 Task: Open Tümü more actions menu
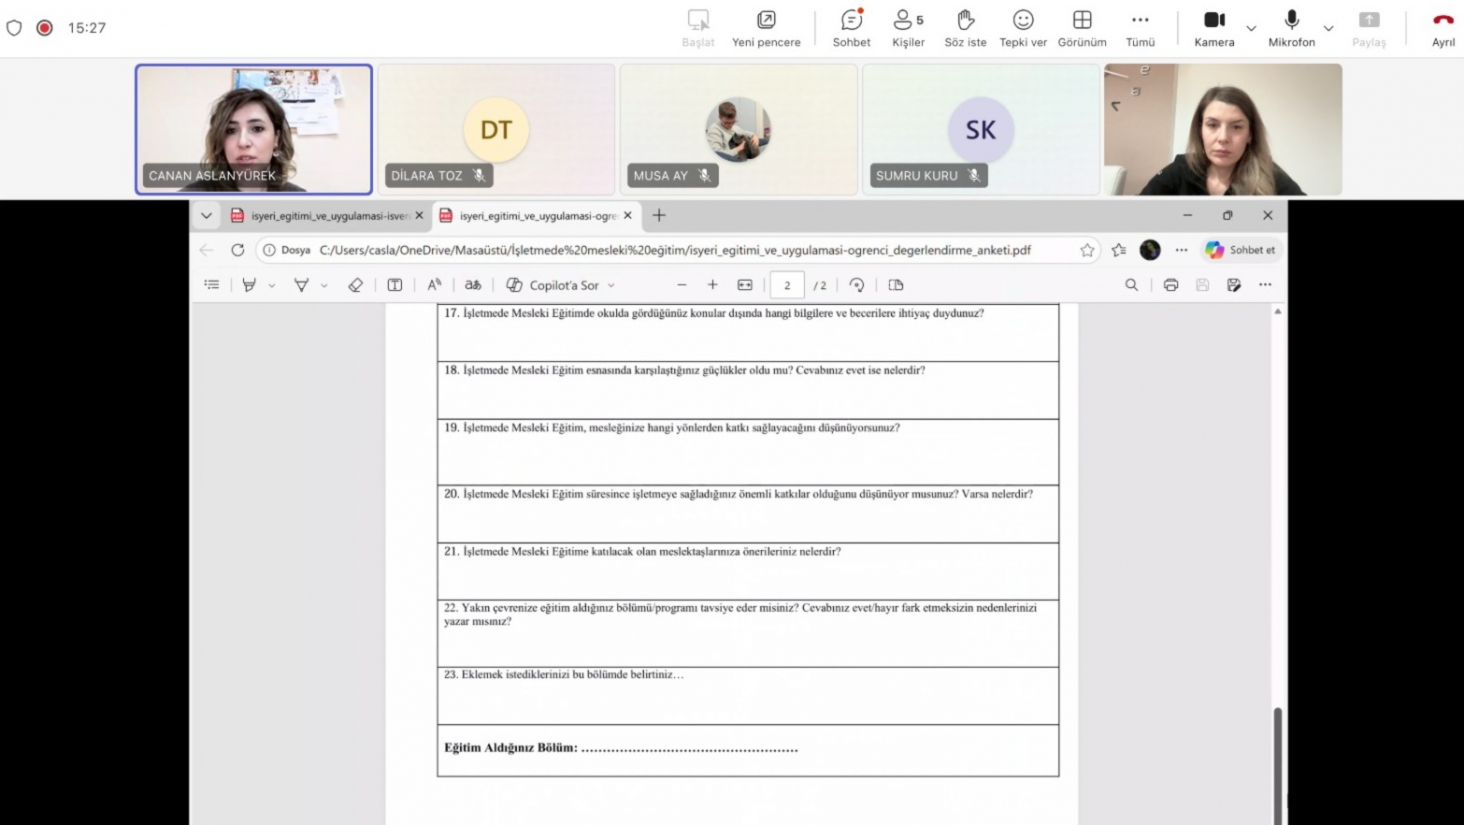(1140, 28)
